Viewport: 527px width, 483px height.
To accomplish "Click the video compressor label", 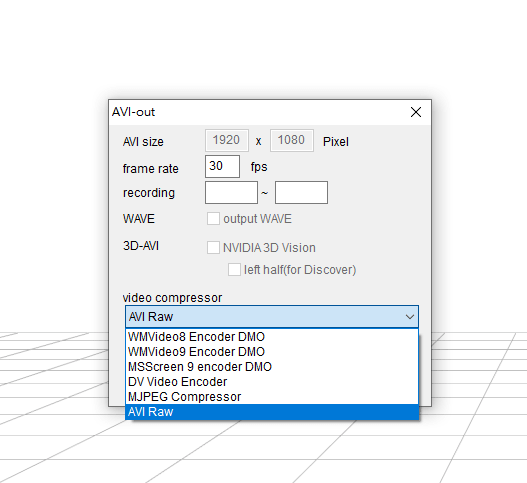I will coord(172,297).
